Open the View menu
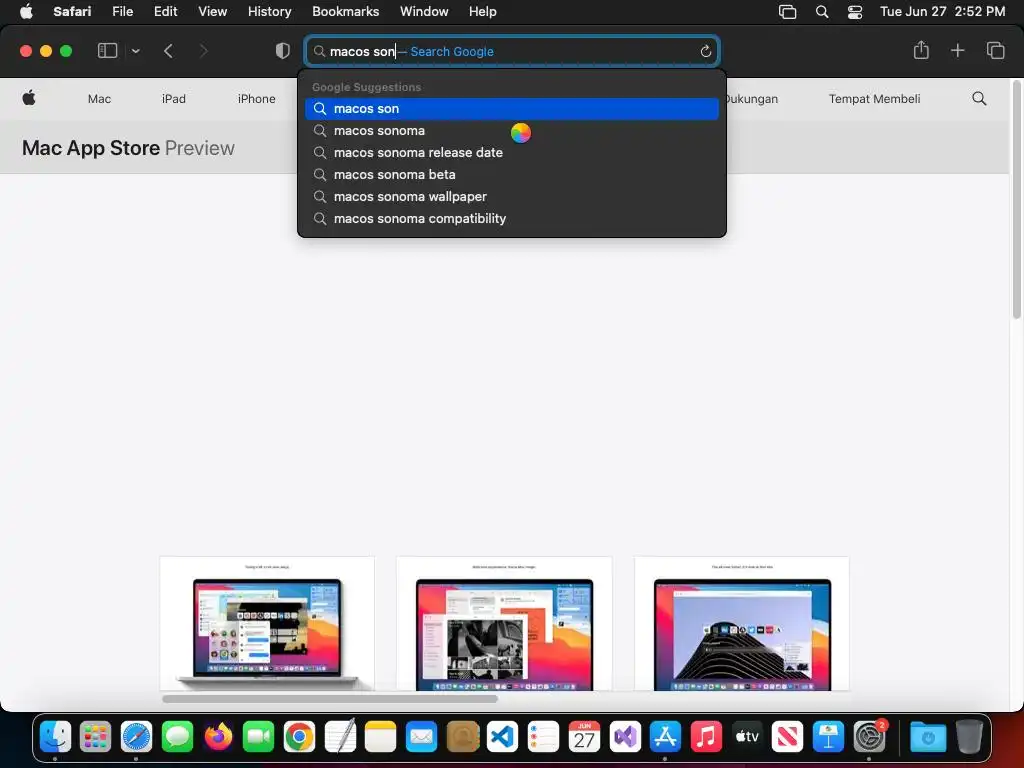Image resolution: width=1024 pixels, height=768 pixels. [x=212, y=11]
